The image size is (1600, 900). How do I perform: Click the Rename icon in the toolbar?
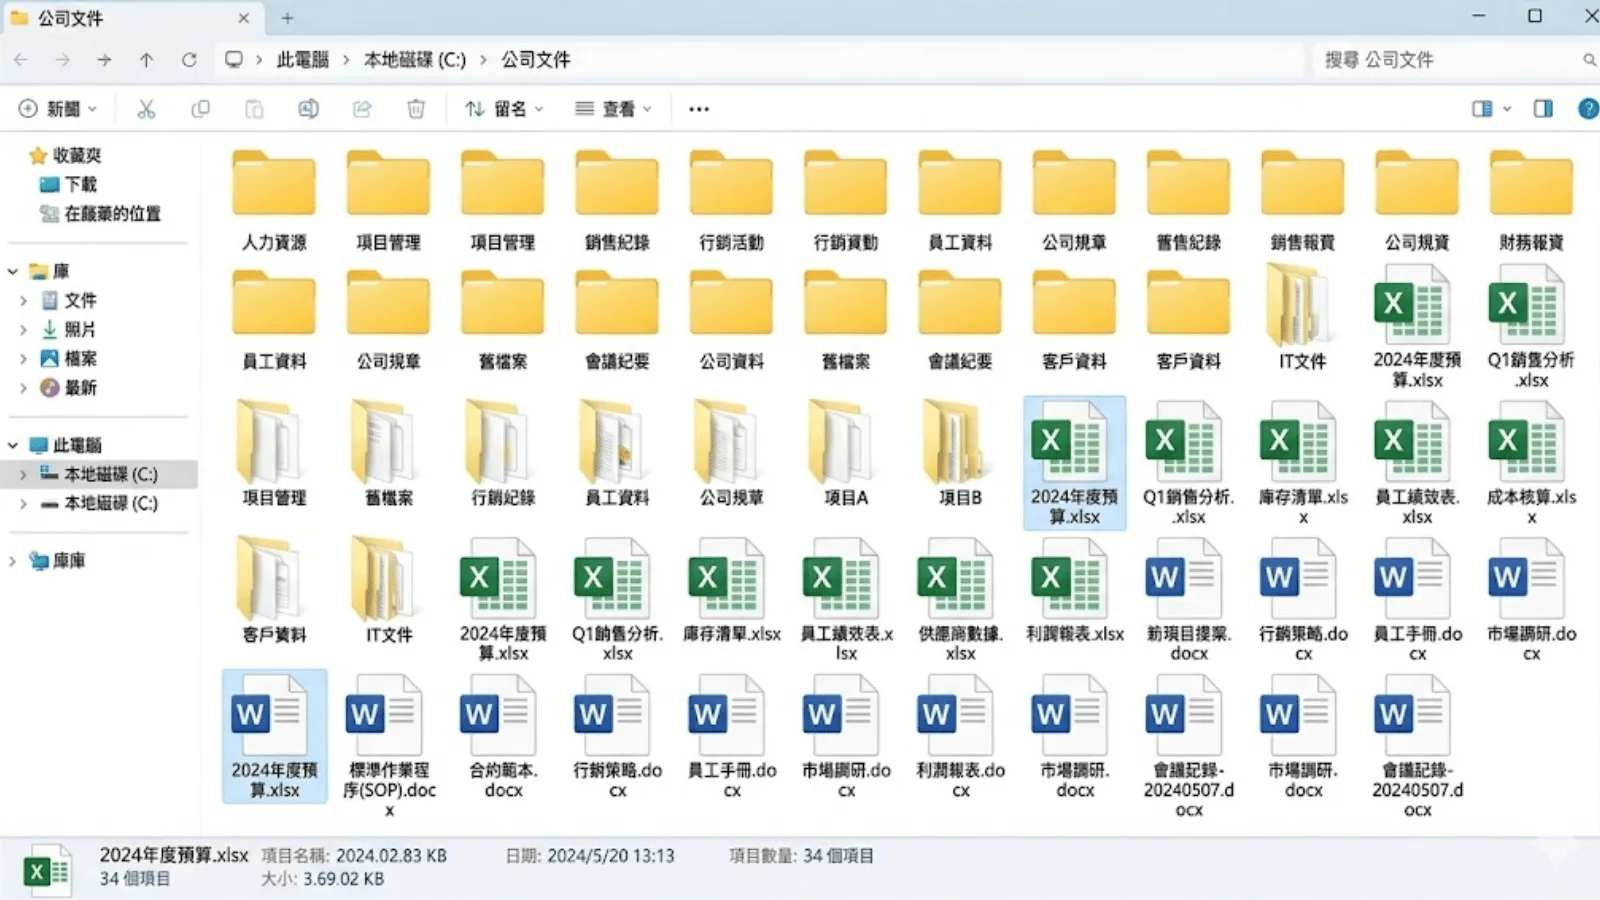click(308, 109)
